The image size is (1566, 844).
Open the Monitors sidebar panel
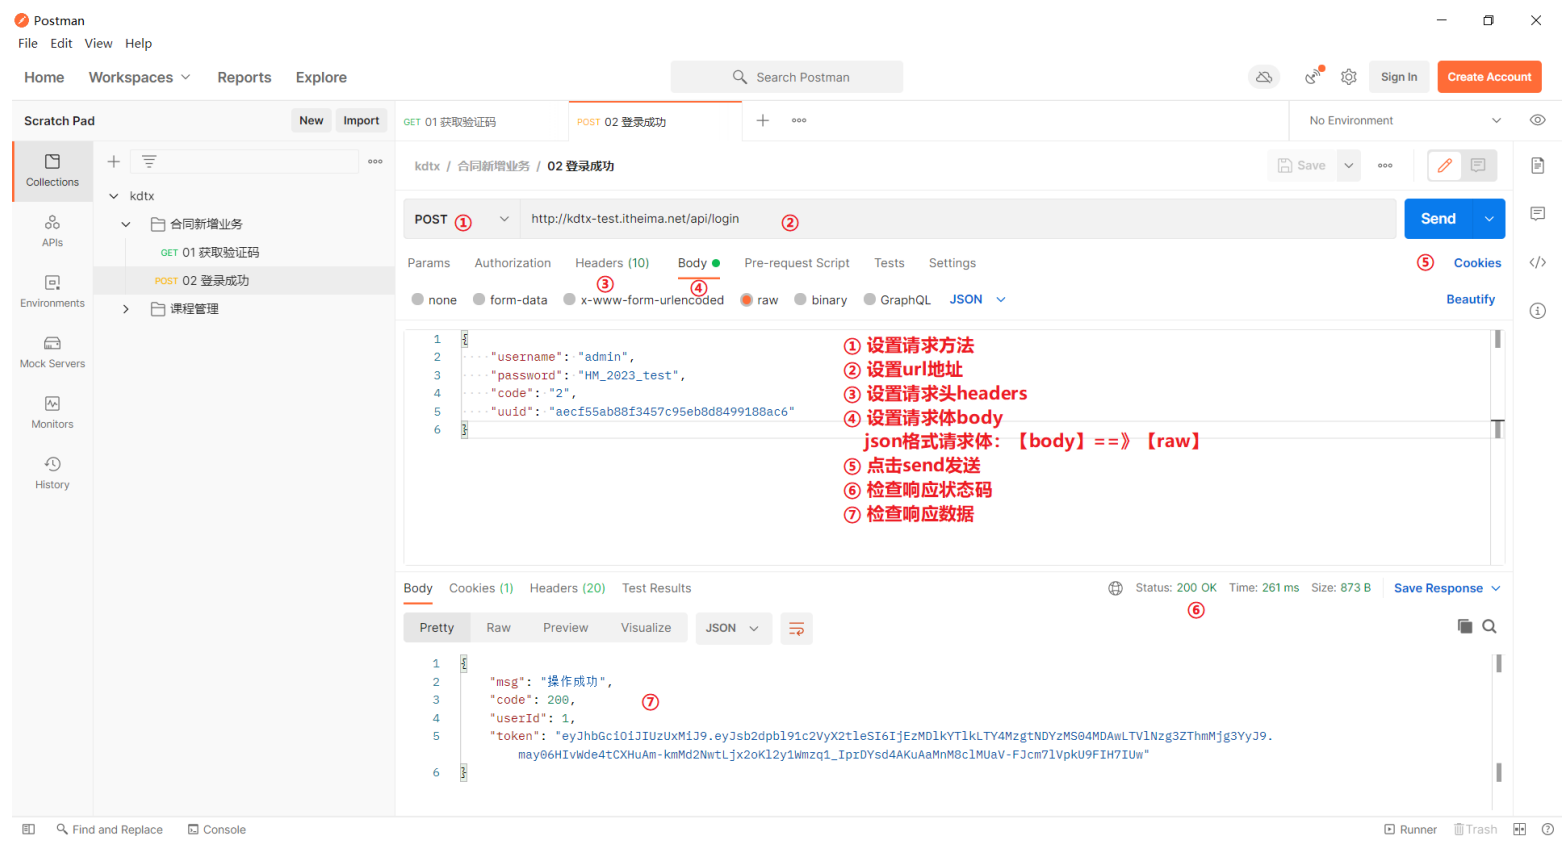click(52, 412)
